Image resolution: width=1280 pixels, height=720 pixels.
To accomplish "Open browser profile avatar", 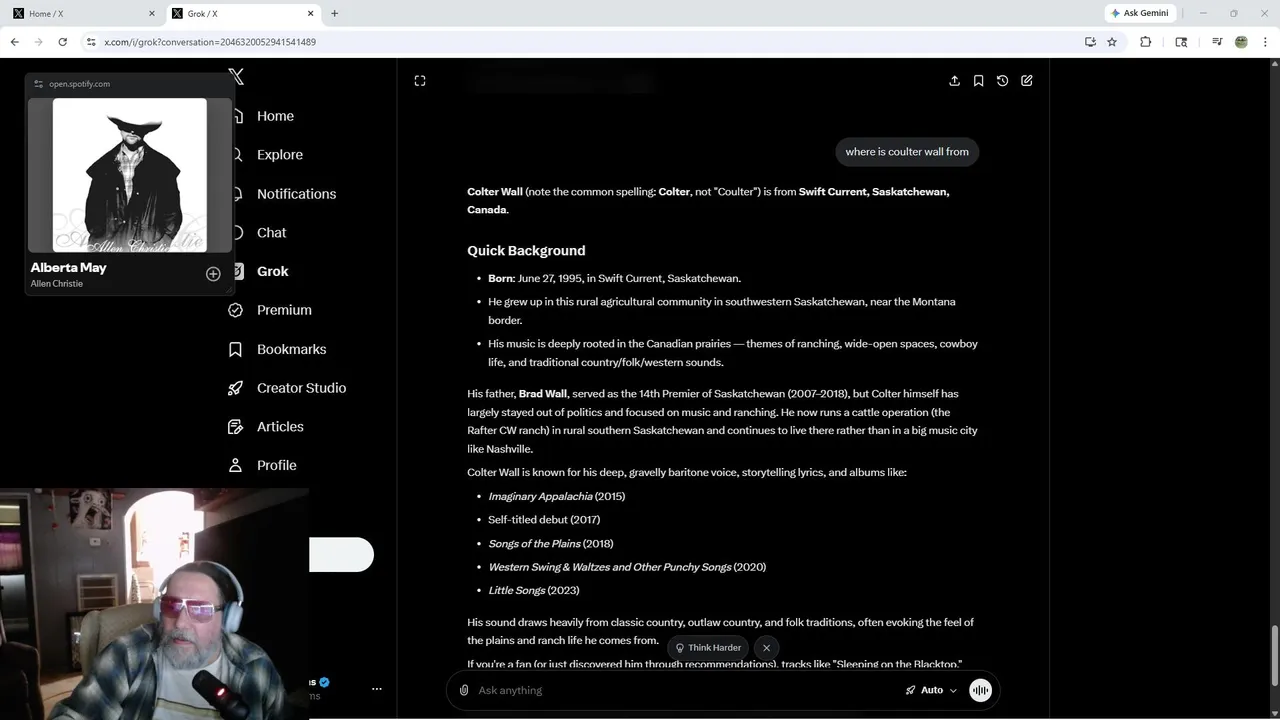I will pyautogui.click(x=1241, y=42).
